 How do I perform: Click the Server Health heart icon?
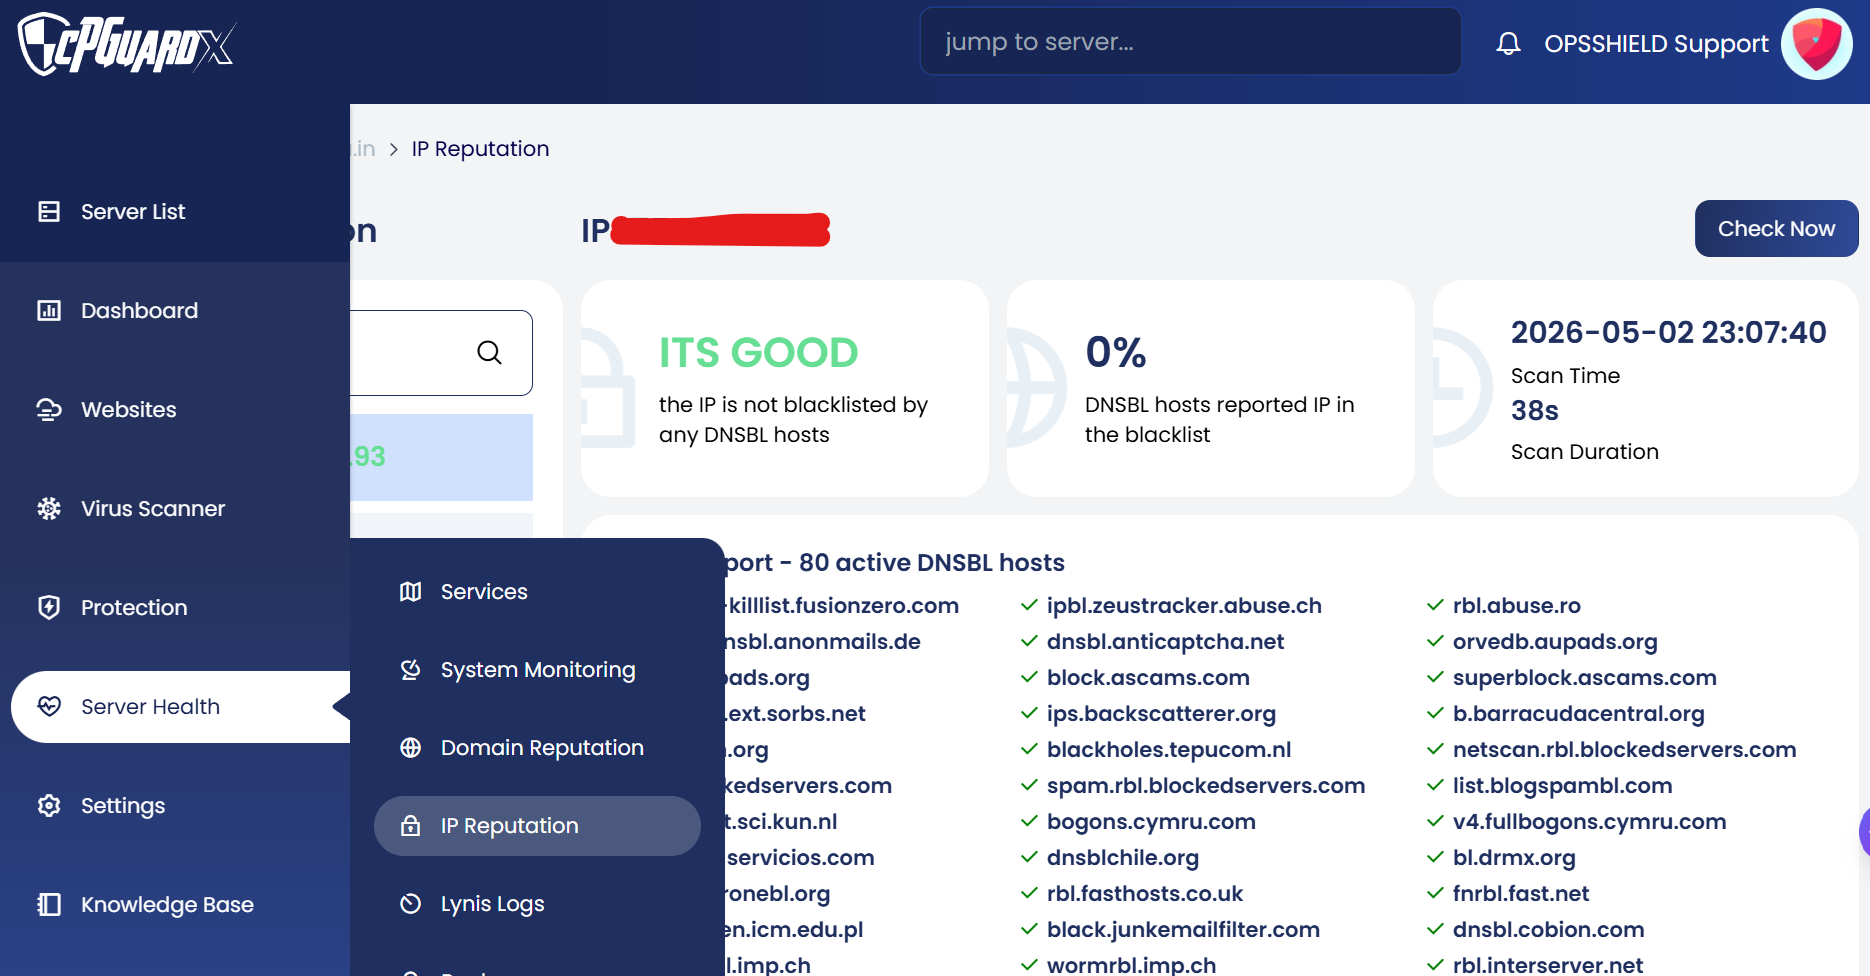(x=49, y=706)
